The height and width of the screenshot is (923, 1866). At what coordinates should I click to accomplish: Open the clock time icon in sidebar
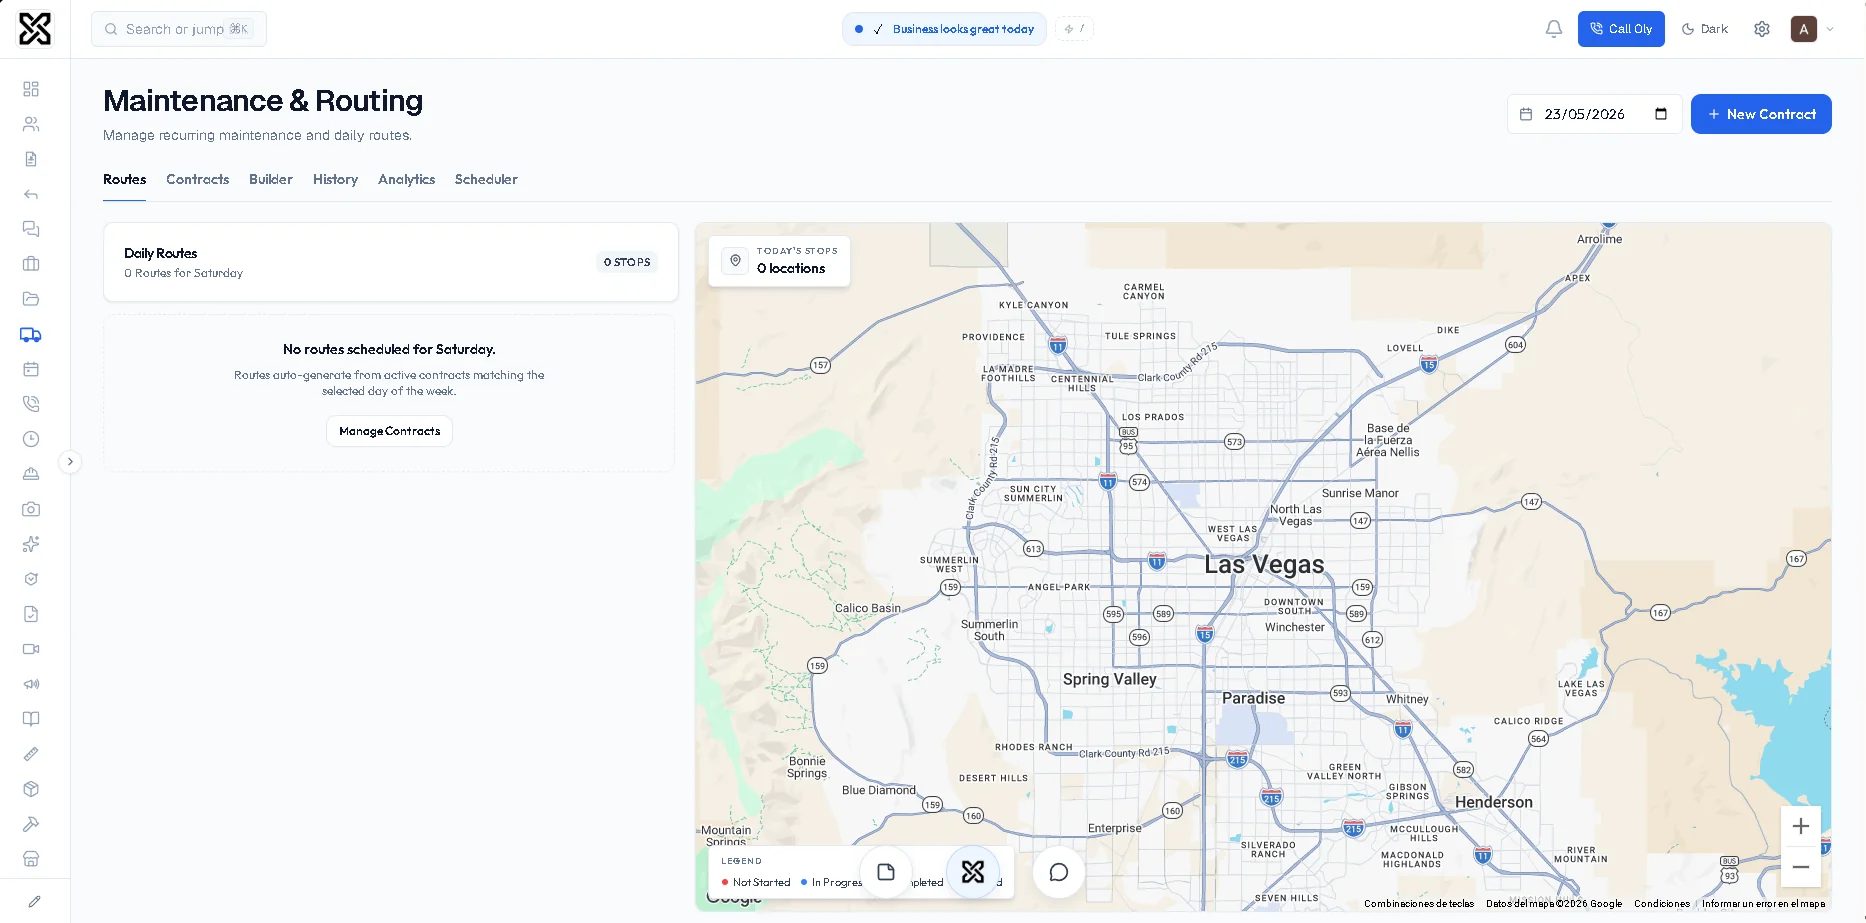pyautogui.click(x=31, y=439)
